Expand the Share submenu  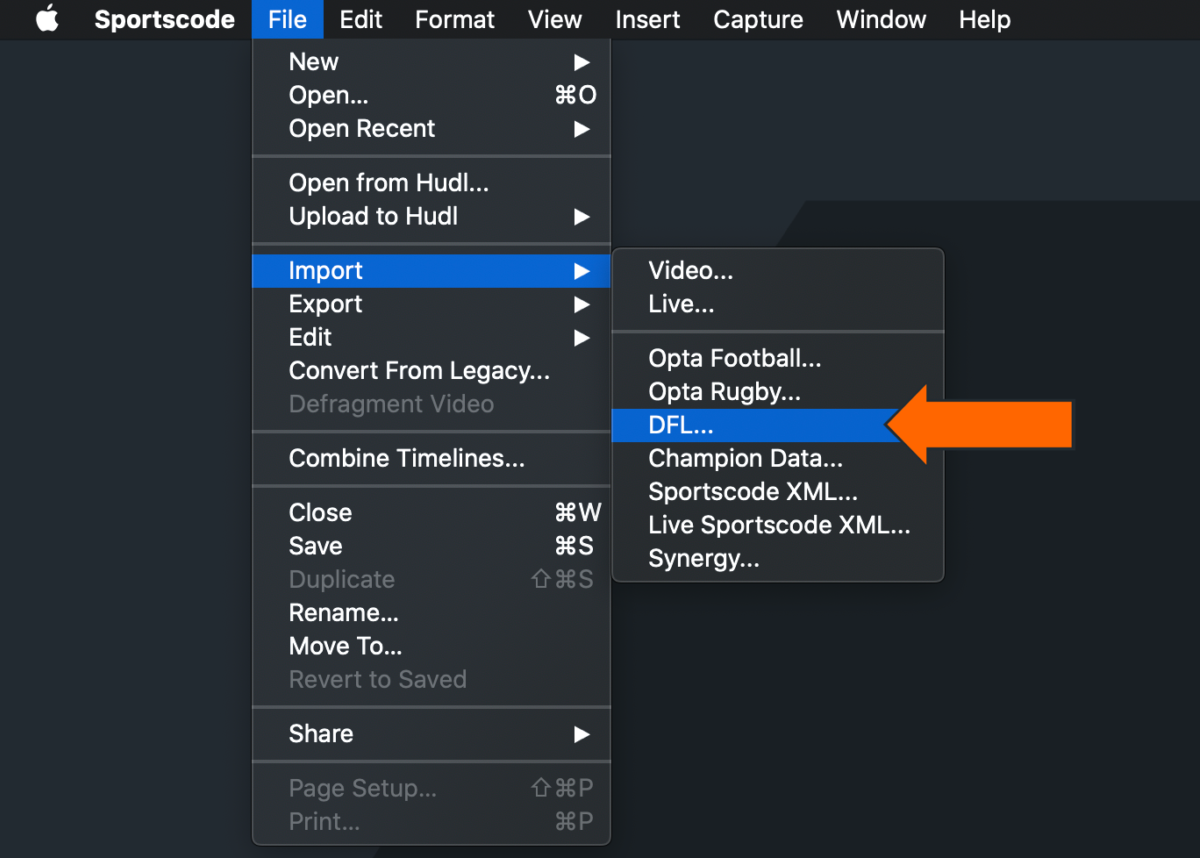coord(321,733)
